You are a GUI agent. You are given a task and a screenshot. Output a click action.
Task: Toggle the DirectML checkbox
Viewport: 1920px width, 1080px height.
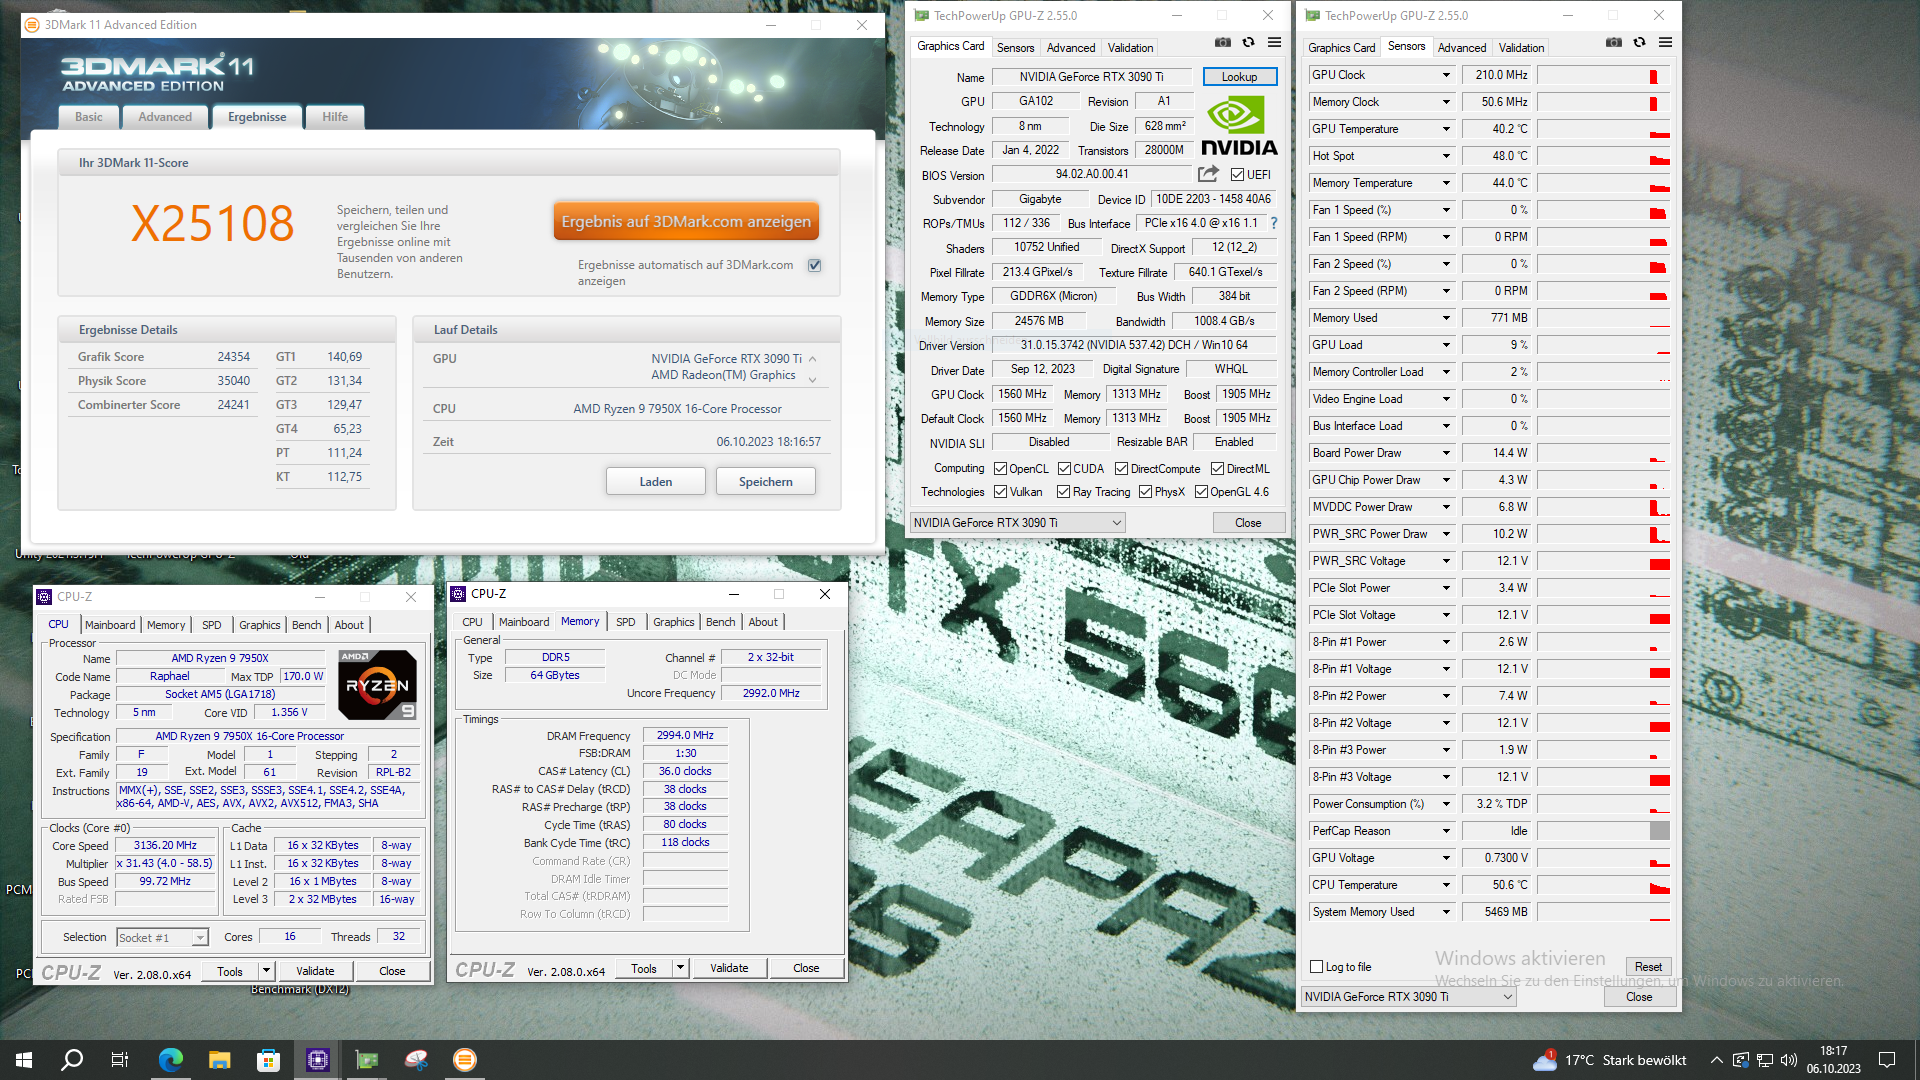point(1218,469)
